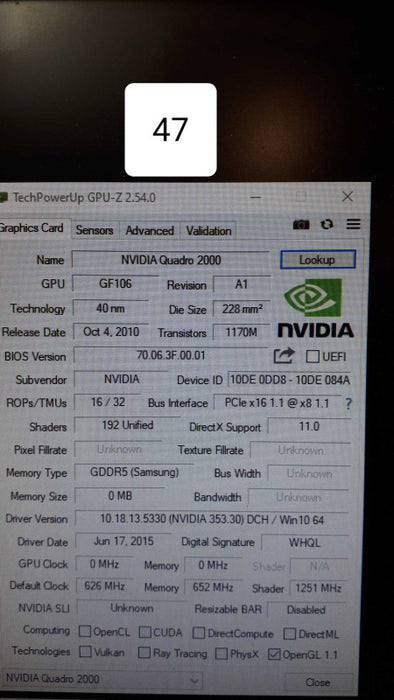Toggle the Ray Tracing checkbox
Viewport: 394px width, 700px height.
pyautogui.click(x=144, y=653)
